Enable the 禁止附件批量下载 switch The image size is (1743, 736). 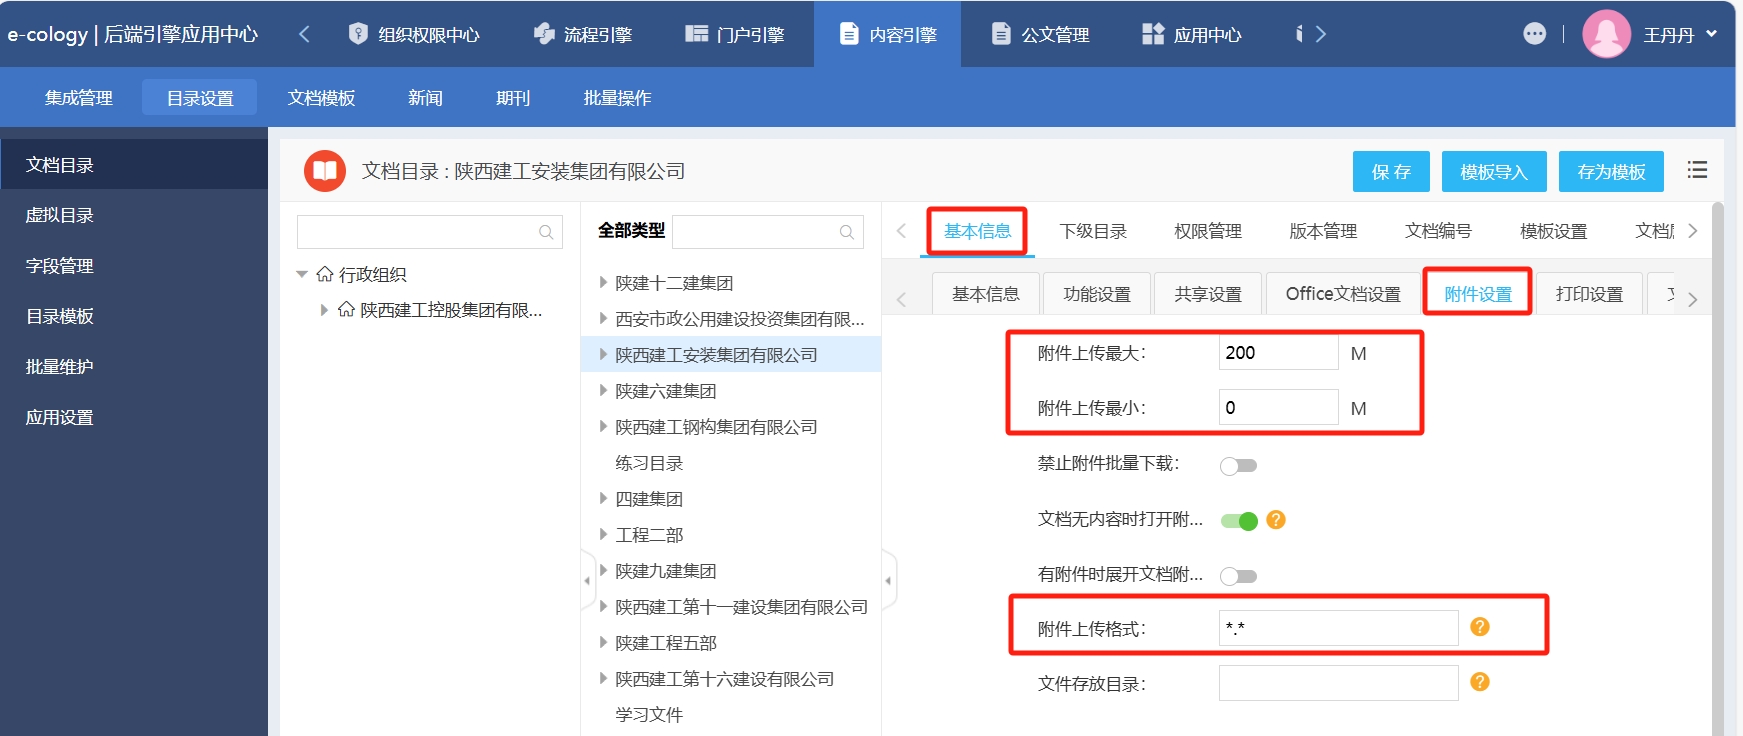(1238, 466)
